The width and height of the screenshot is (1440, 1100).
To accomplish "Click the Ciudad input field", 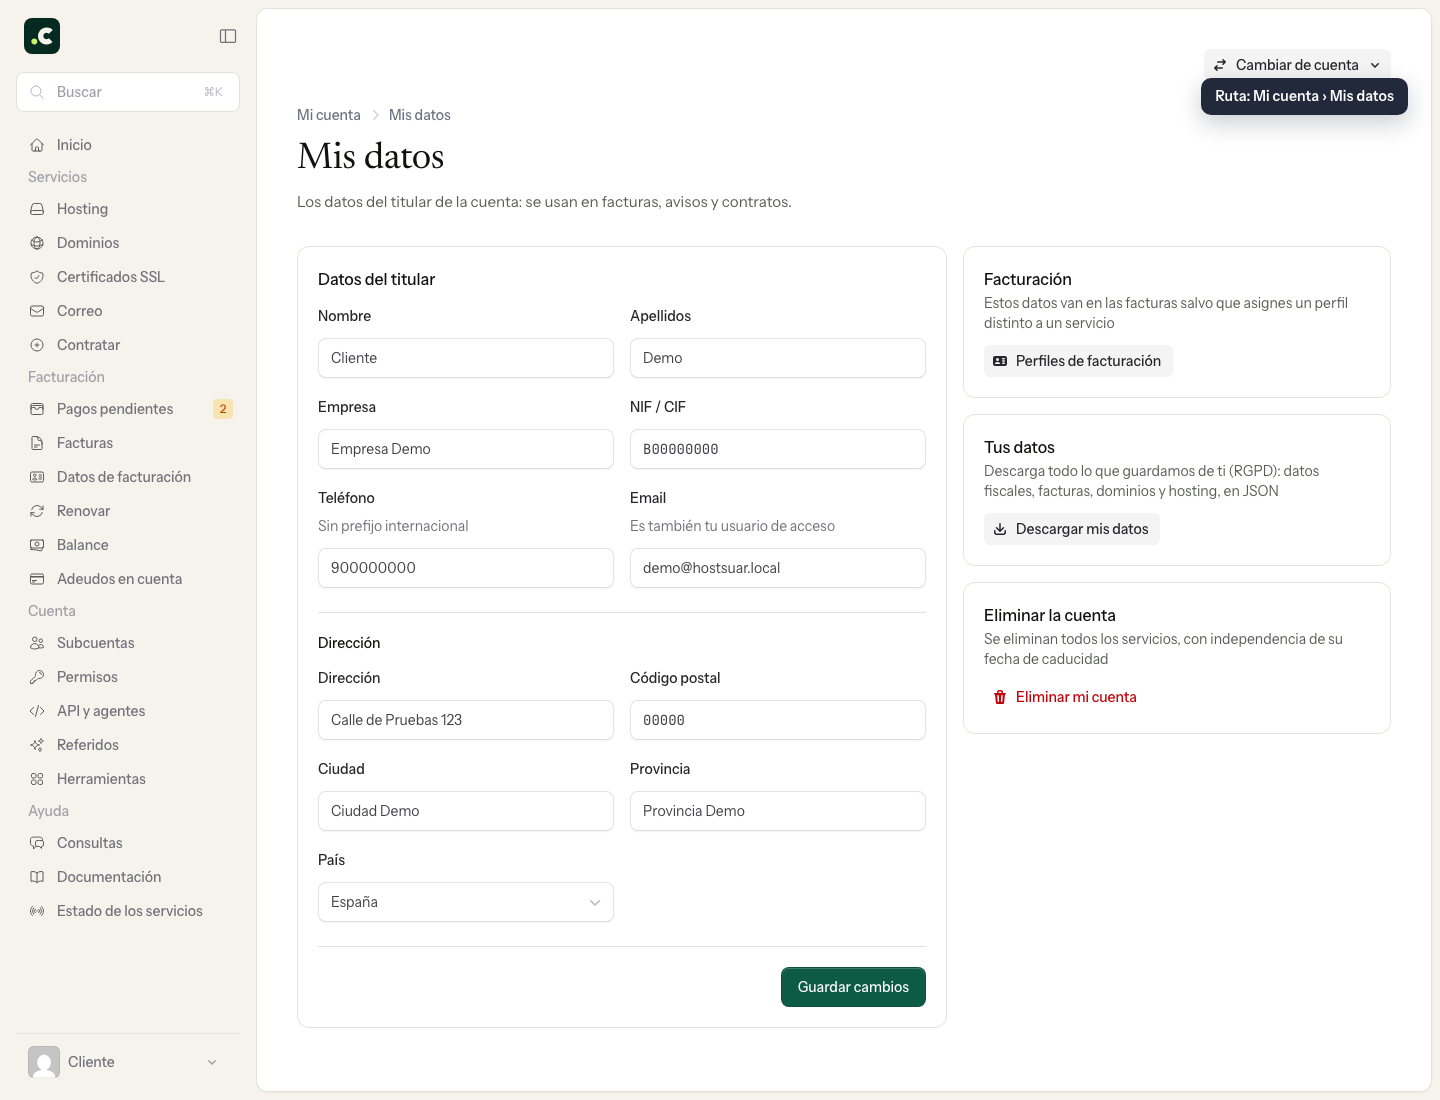I will 466,811.
